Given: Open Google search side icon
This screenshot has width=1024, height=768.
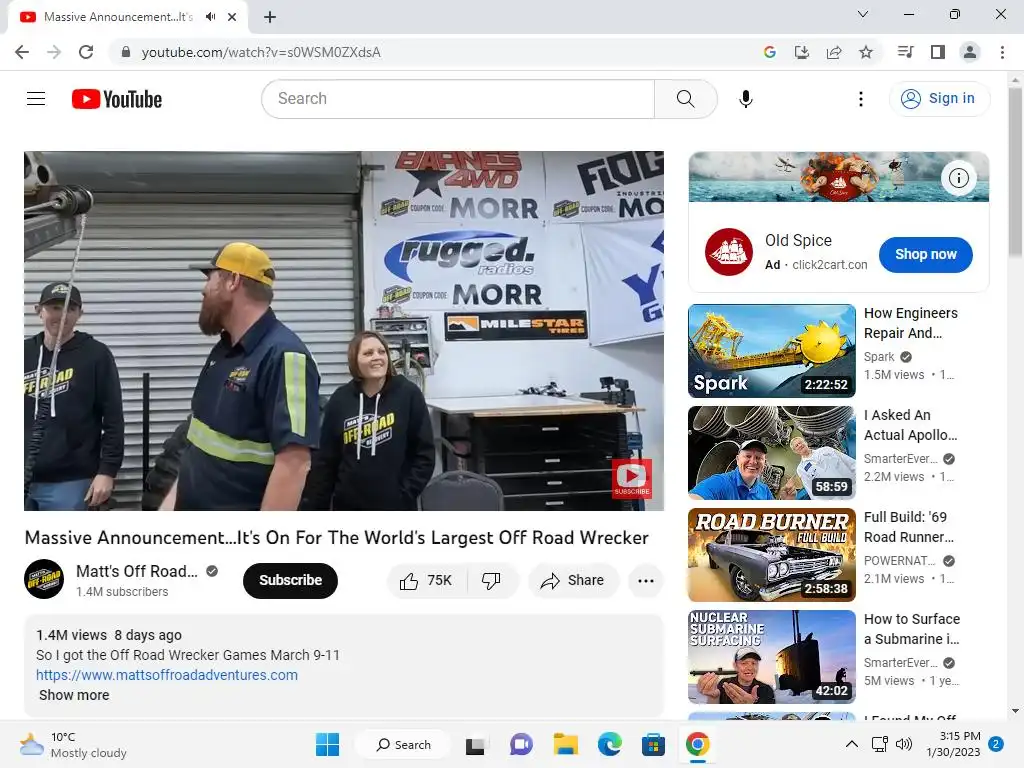Looking at the screenshot, I should pyautogui.click(x=770, y=52).
